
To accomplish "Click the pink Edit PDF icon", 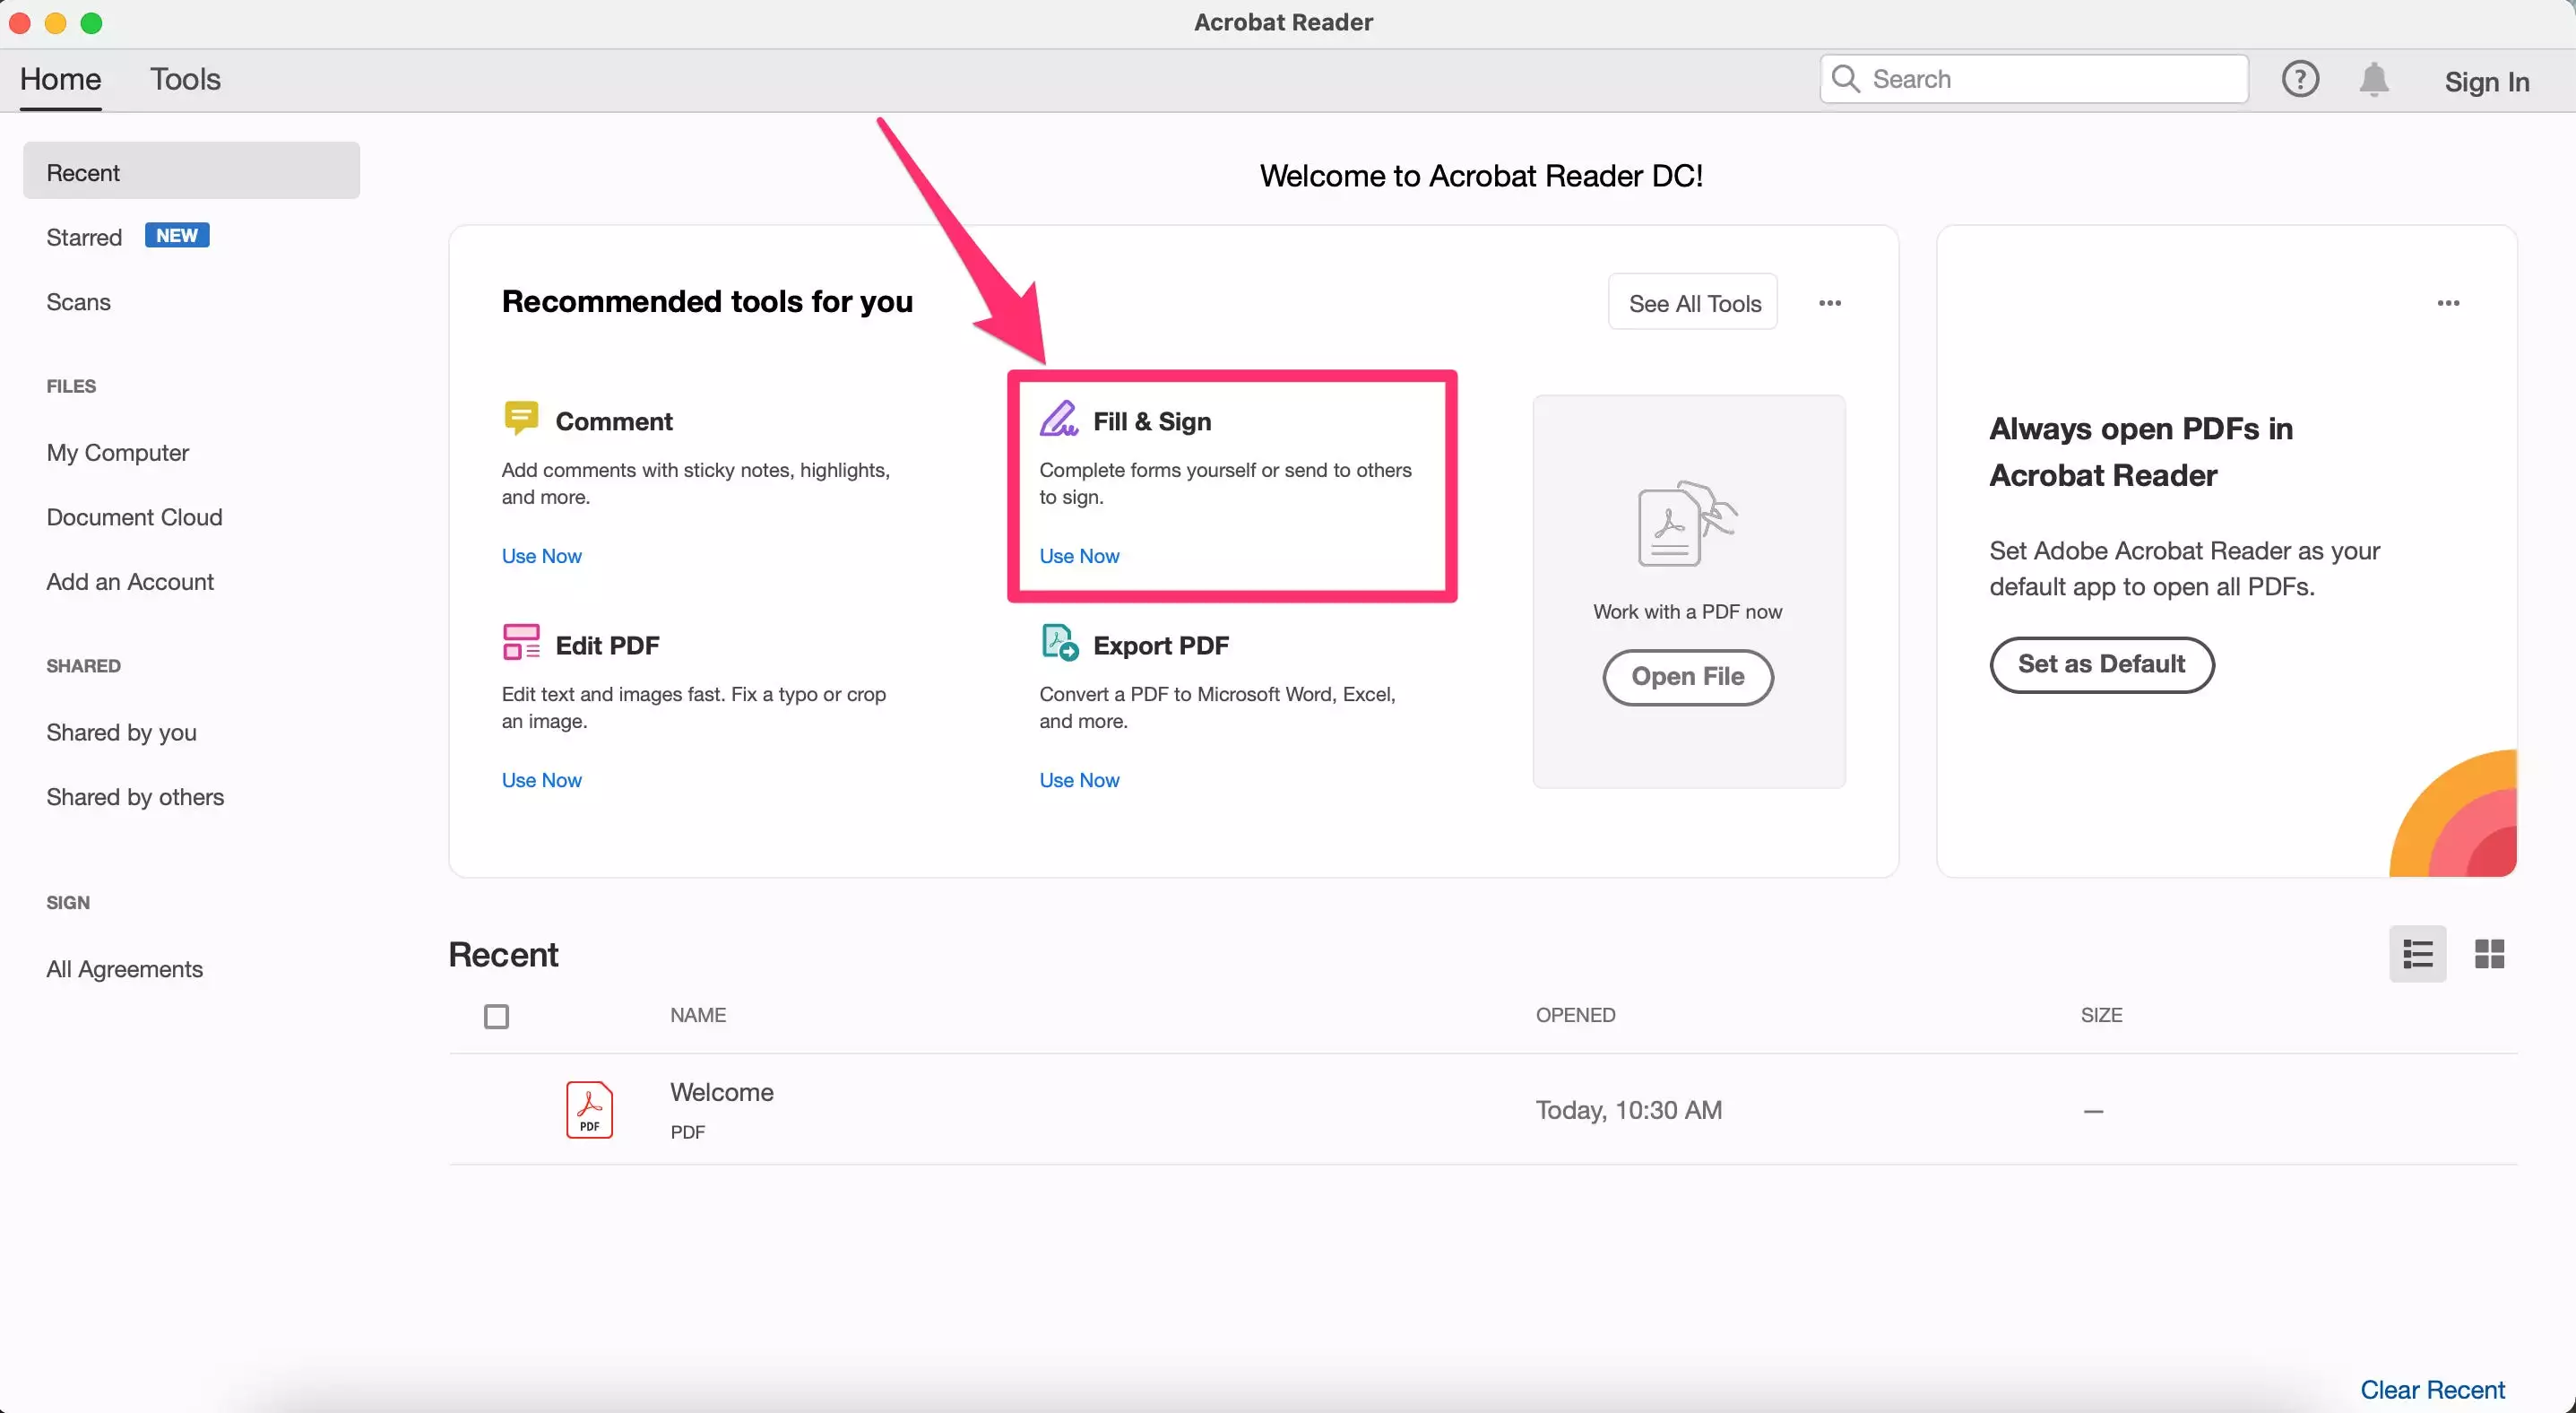I will point(521,642).
